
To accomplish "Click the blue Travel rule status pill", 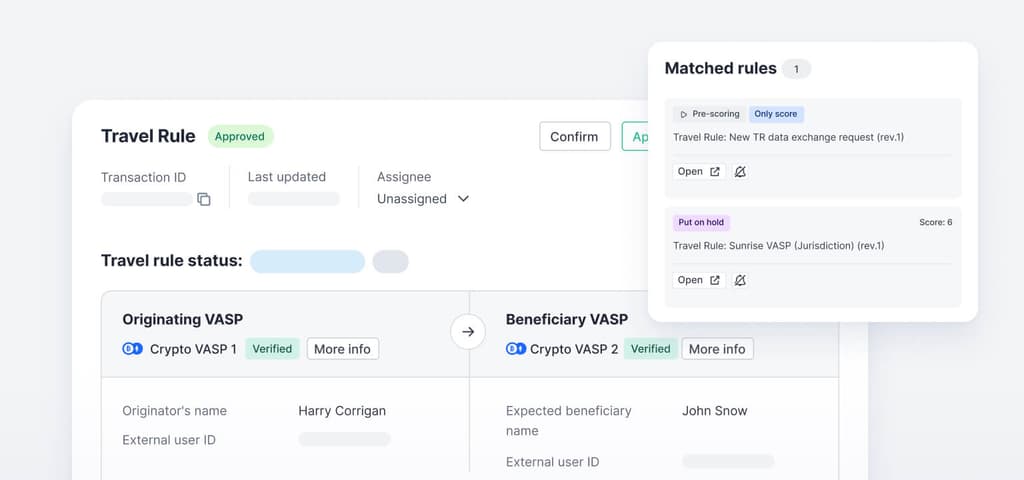I will tap(307, 262).
